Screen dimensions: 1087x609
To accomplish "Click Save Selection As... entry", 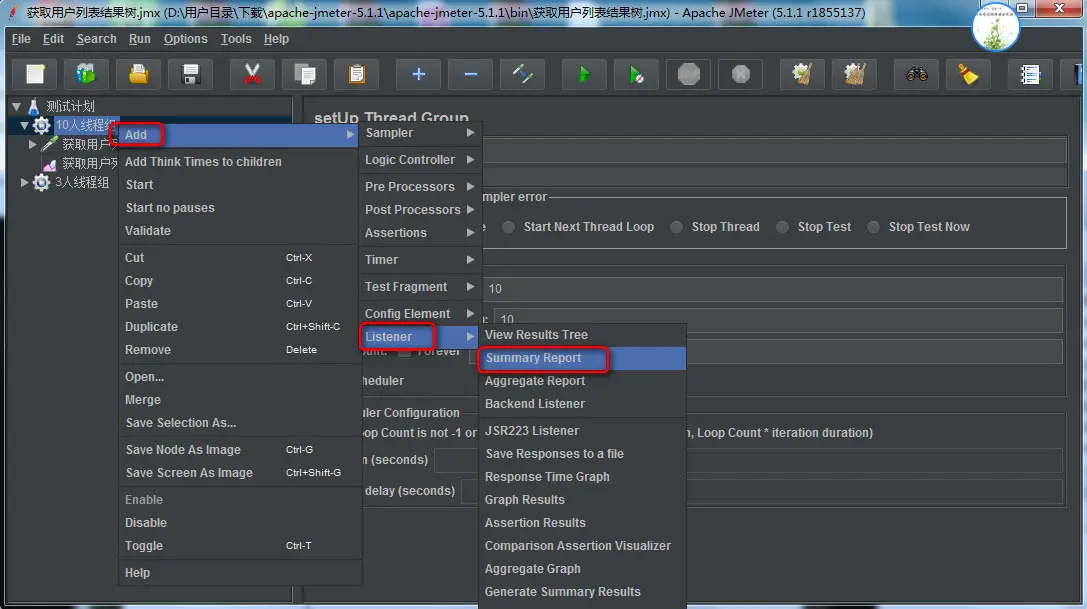I will [239, 422].
